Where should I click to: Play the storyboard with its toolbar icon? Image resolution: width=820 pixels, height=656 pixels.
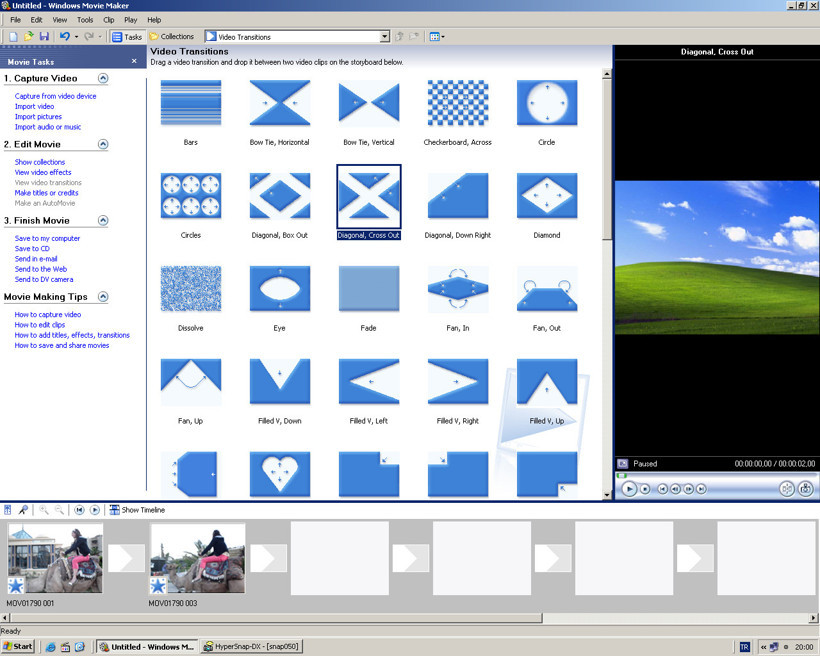[x=95, y=510]
